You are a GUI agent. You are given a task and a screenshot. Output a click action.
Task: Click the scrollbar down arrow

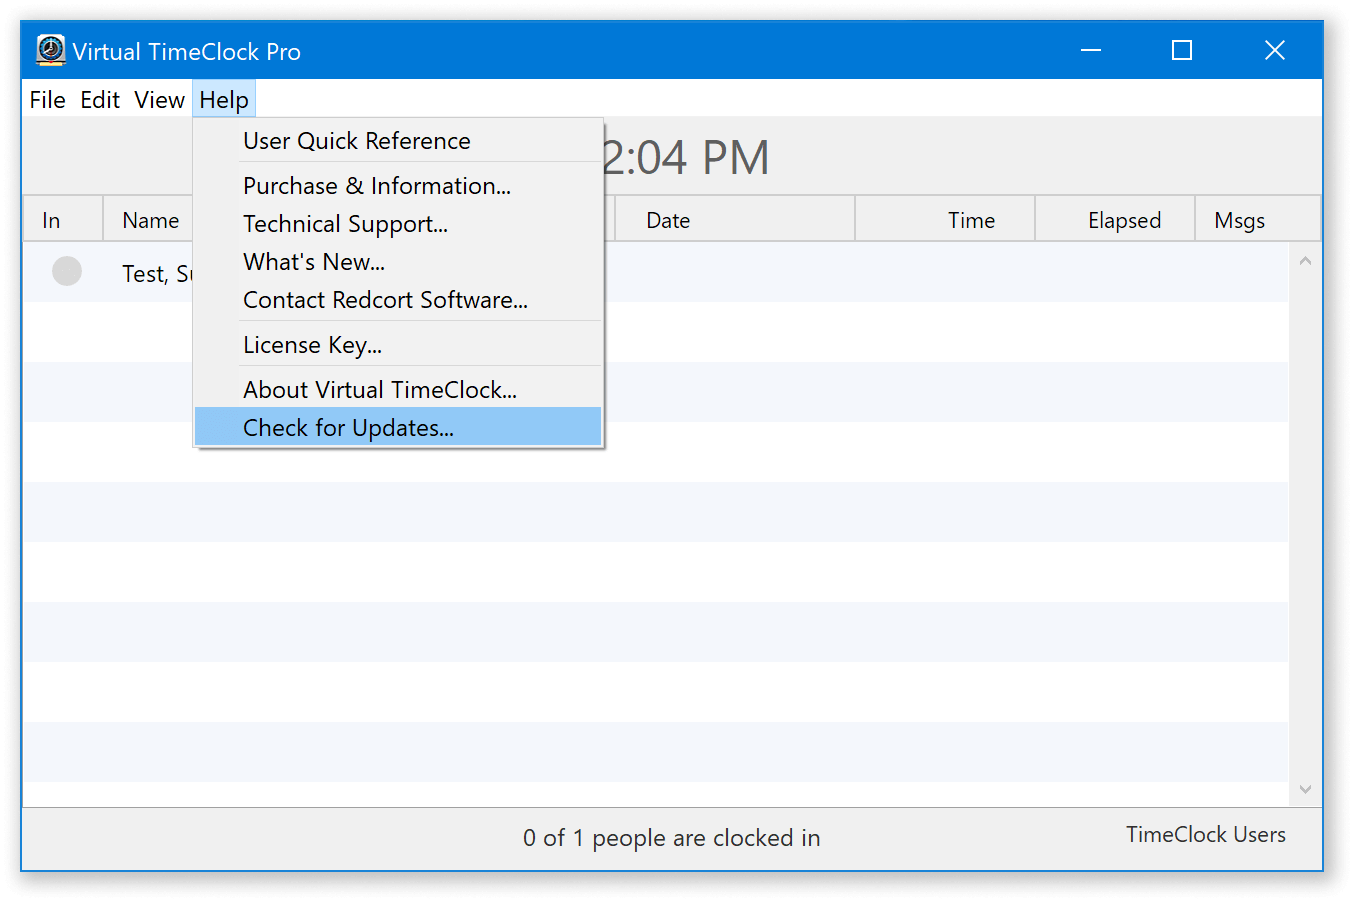[1305, 789]
